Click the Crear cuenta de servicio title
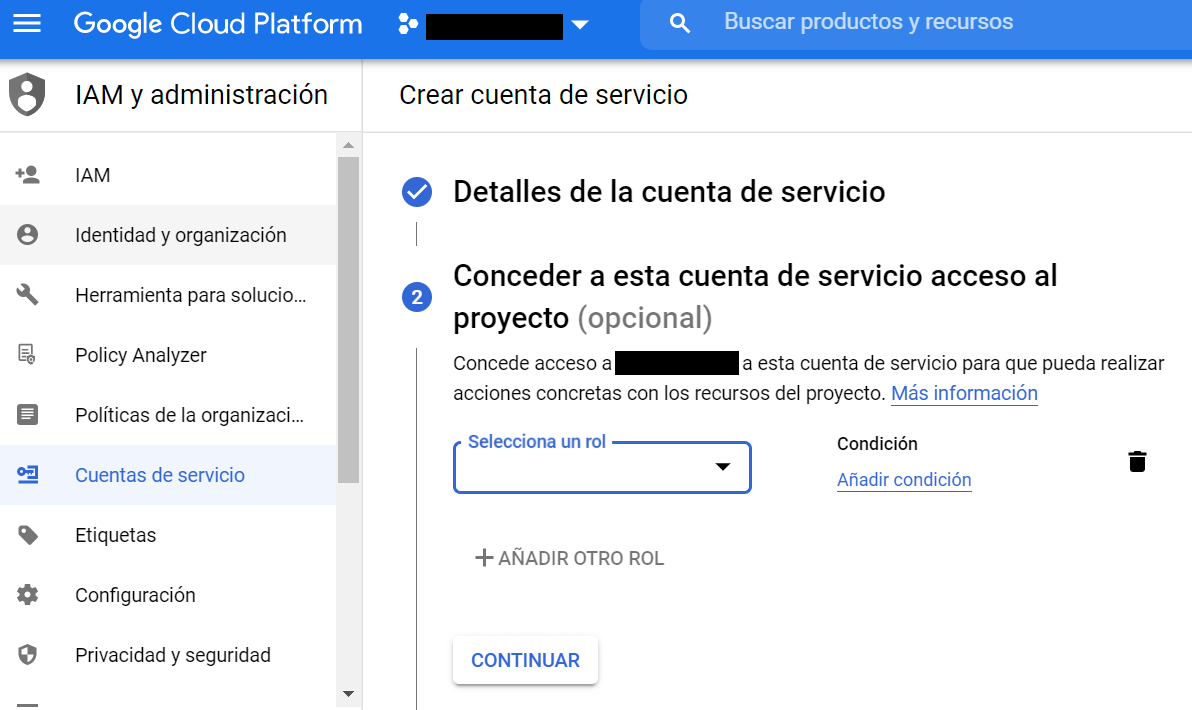This screenshot has width=1192, height=710. (x=544, y=95)
